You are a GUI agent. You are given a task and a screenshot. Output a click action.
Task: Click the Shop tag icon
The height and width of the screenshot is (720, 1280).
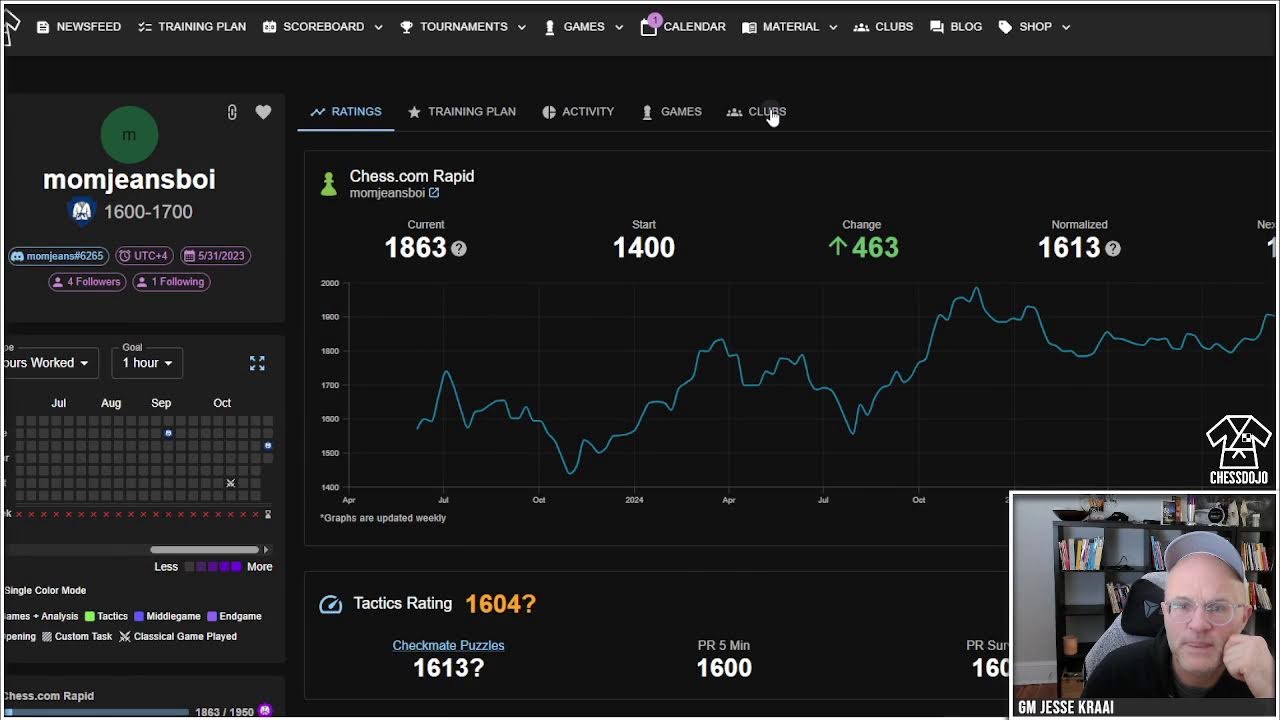(x=1005, y=27)
